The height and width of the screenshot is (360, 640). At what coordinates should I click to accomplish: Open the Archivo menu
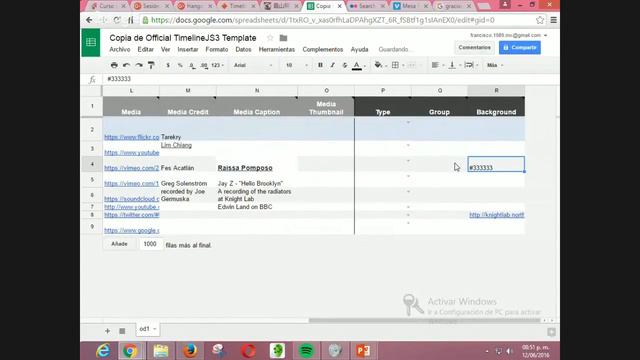point(120,49)
